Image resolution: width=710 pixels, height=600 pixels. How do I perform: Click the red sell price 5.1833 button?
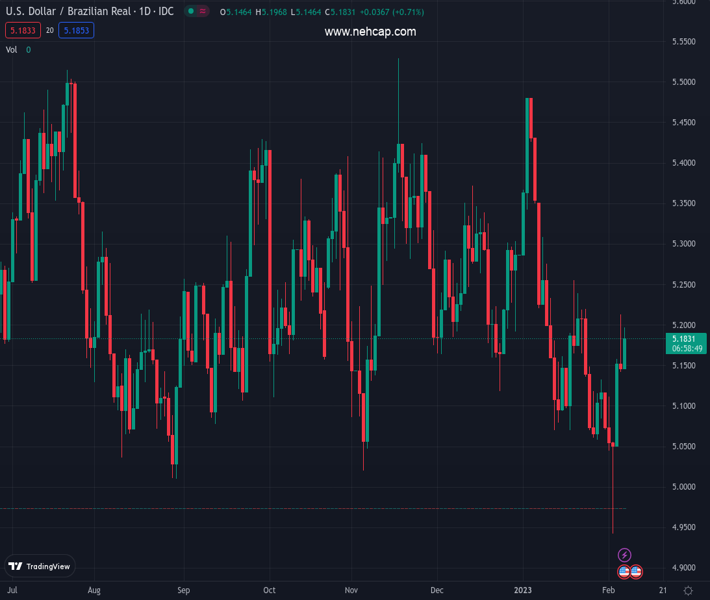21,31
